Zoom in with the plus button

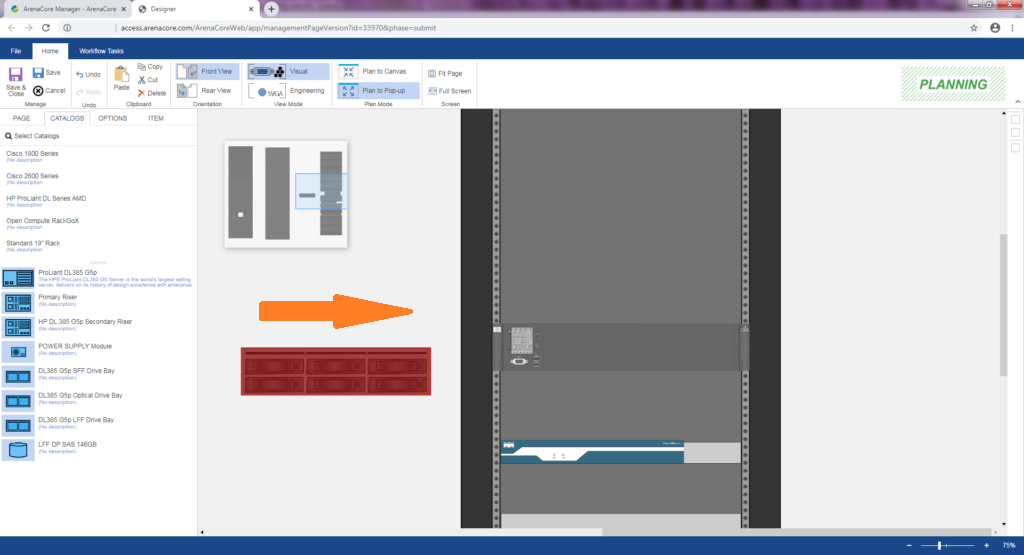986,545
